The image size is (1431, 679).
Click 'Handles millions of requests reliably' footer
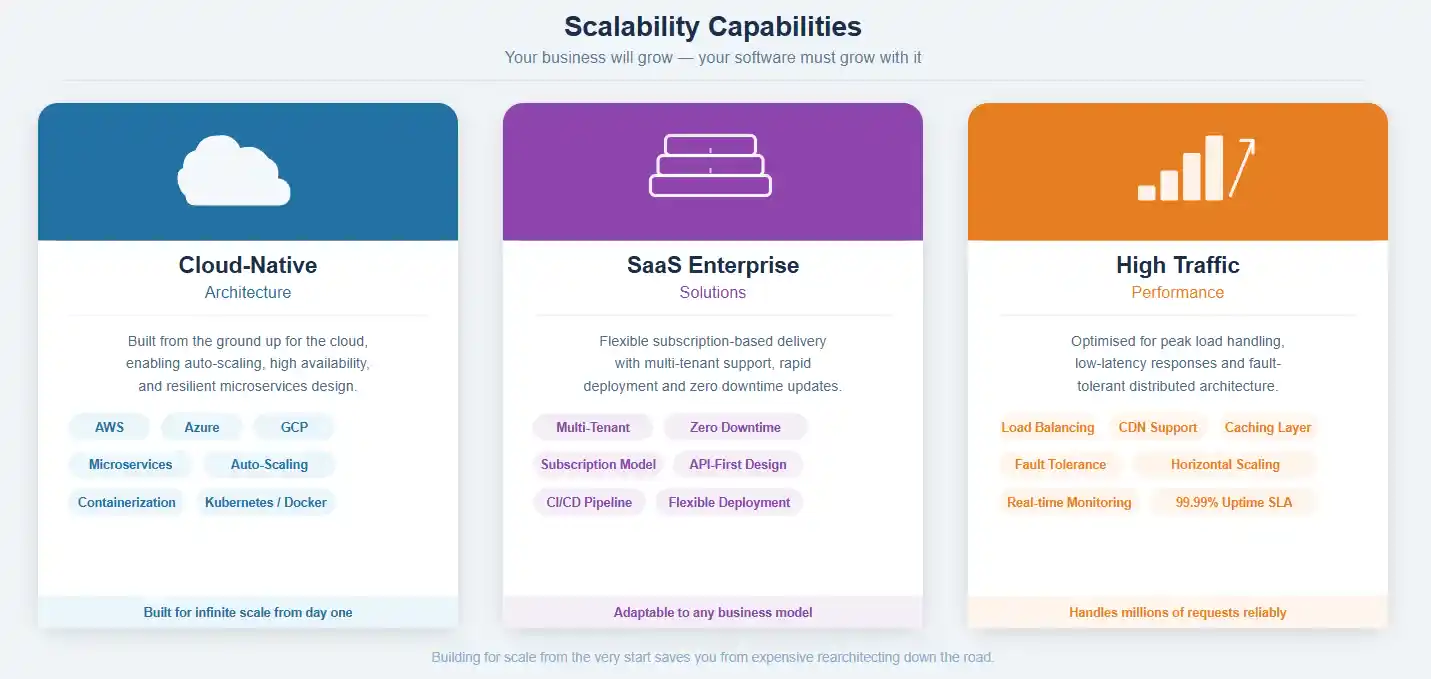pos(1177,612)
